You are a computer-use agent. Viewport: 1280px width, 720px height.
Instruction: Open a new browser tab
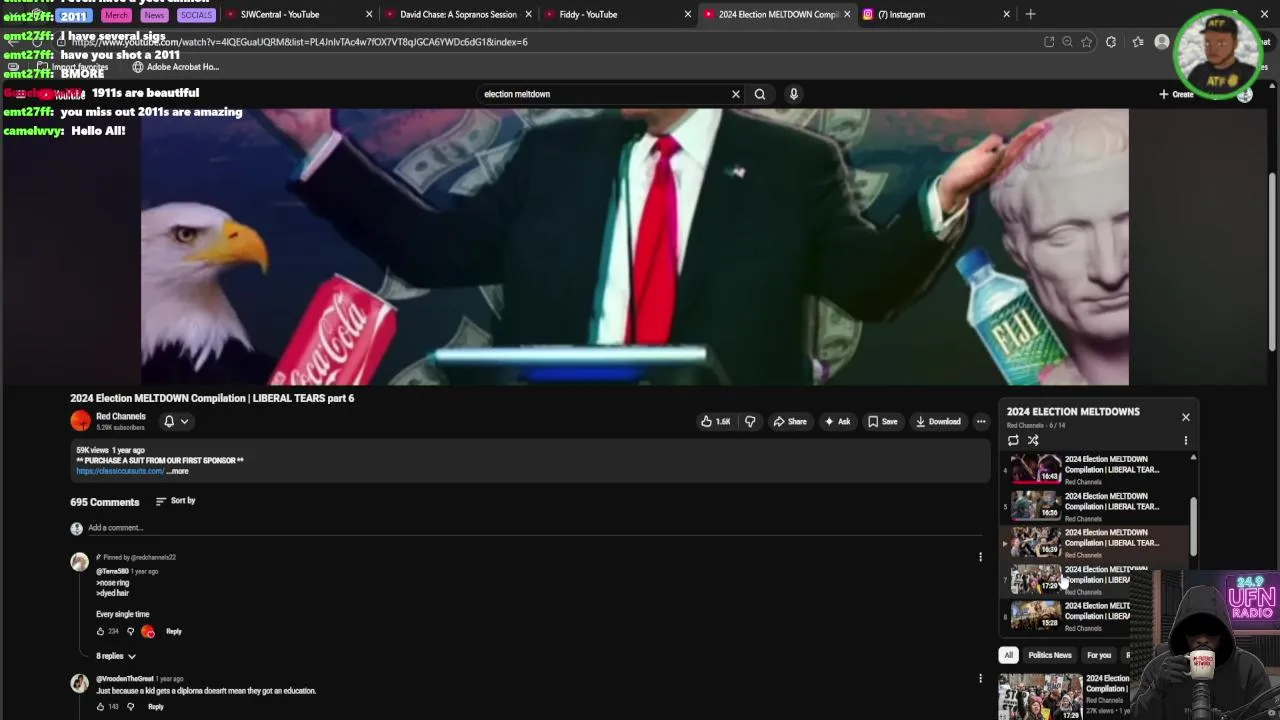[1030, 14]
